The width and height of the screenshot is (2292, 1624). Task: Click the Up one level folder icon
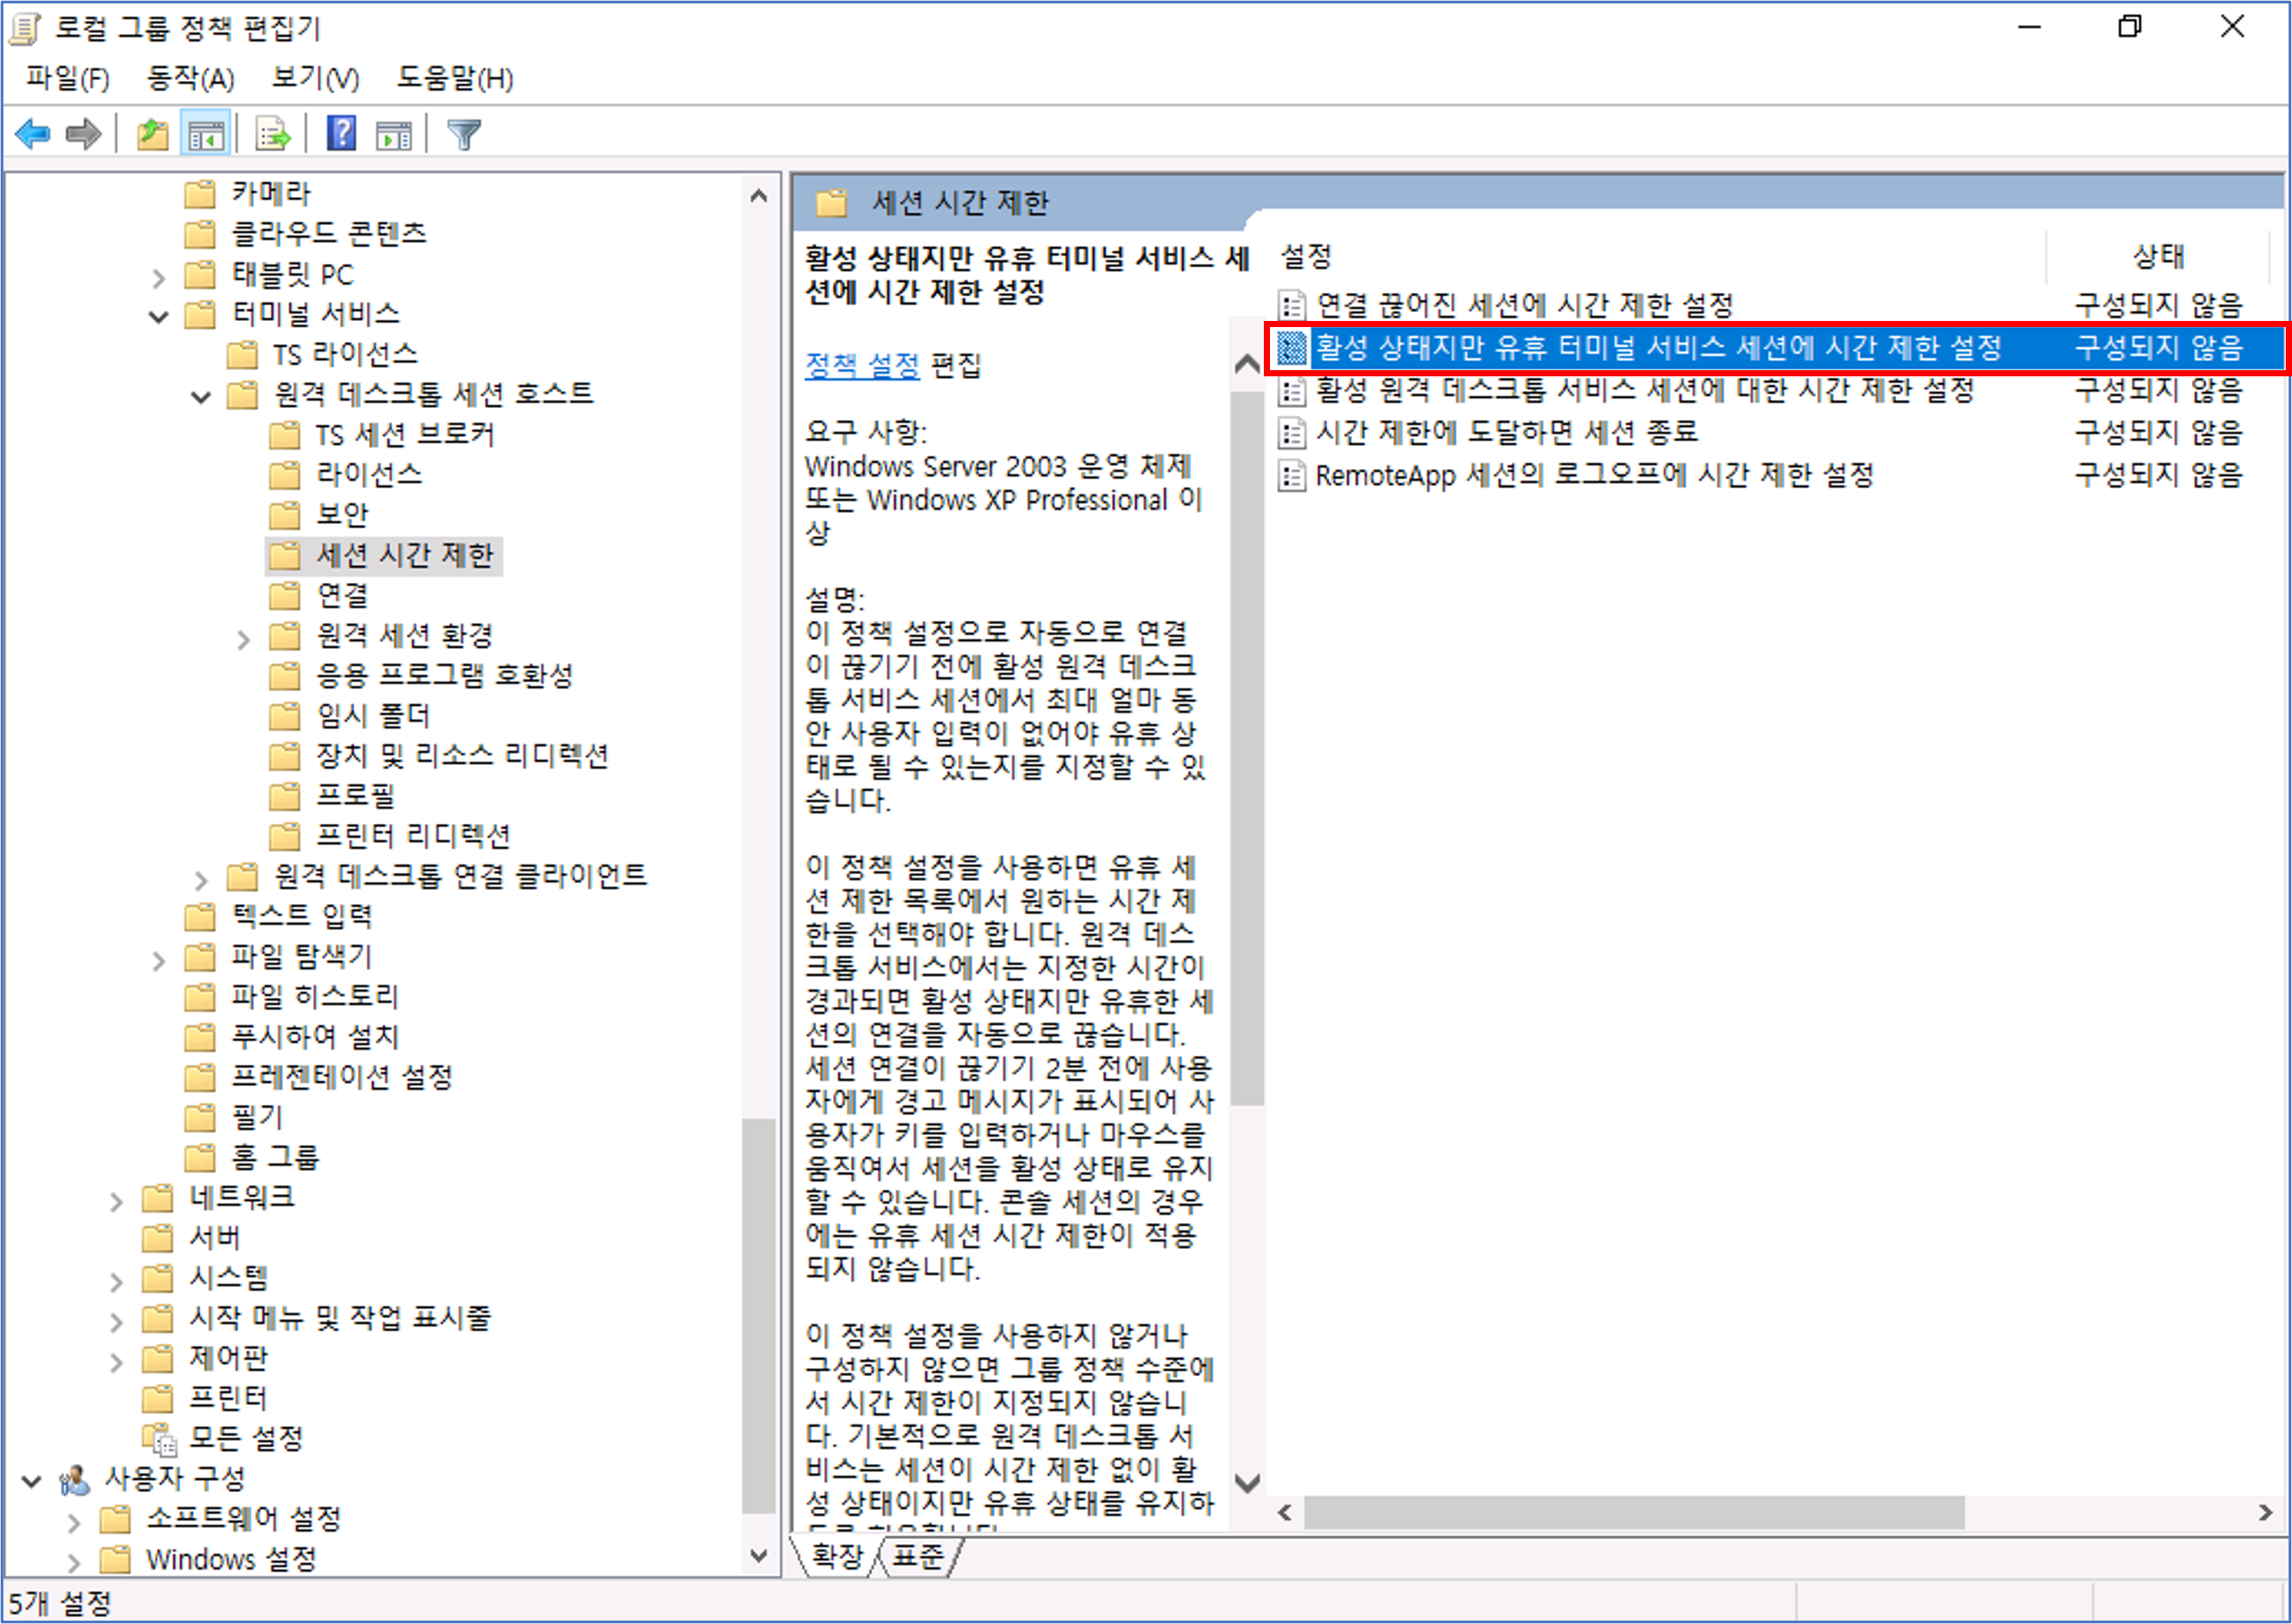pyautogui.click(x=152, y=133)
